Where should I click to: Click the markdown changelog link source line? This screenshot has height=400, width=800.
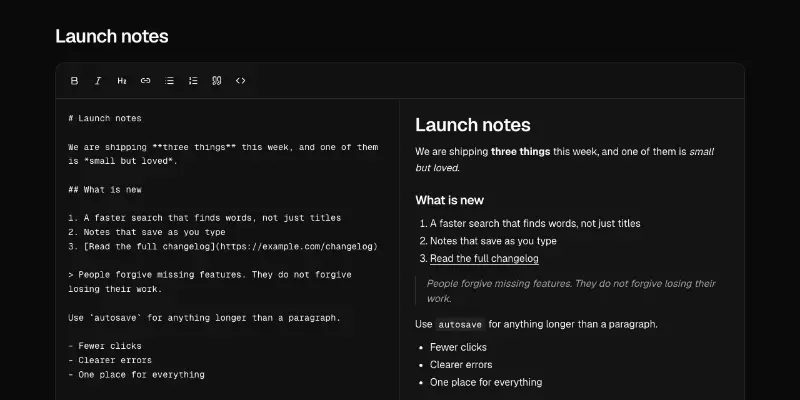point(223,246)
